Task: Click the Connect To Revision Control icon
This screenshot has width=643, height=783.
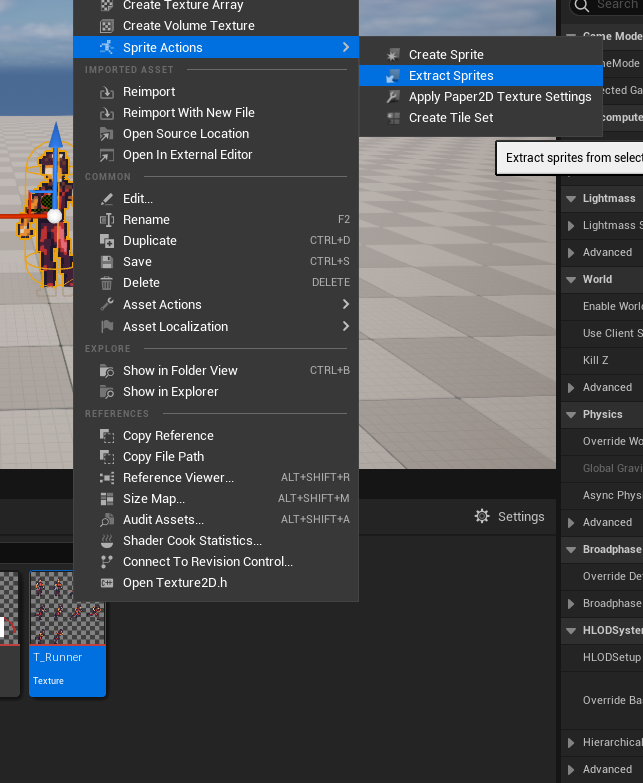Action: [107, 561]
